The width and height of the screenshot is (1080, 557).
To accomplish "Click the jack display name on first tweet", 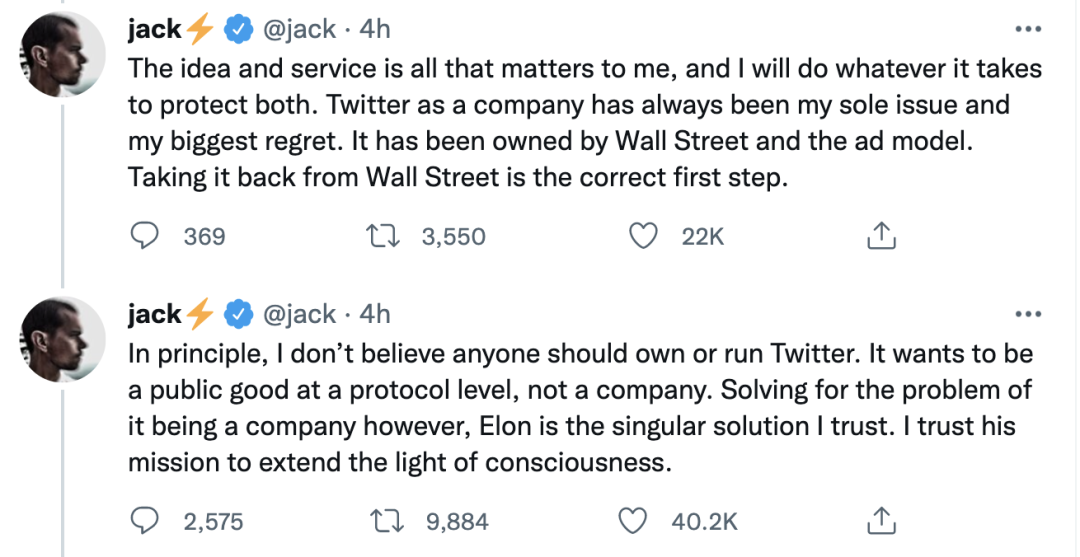I will 154,30.
